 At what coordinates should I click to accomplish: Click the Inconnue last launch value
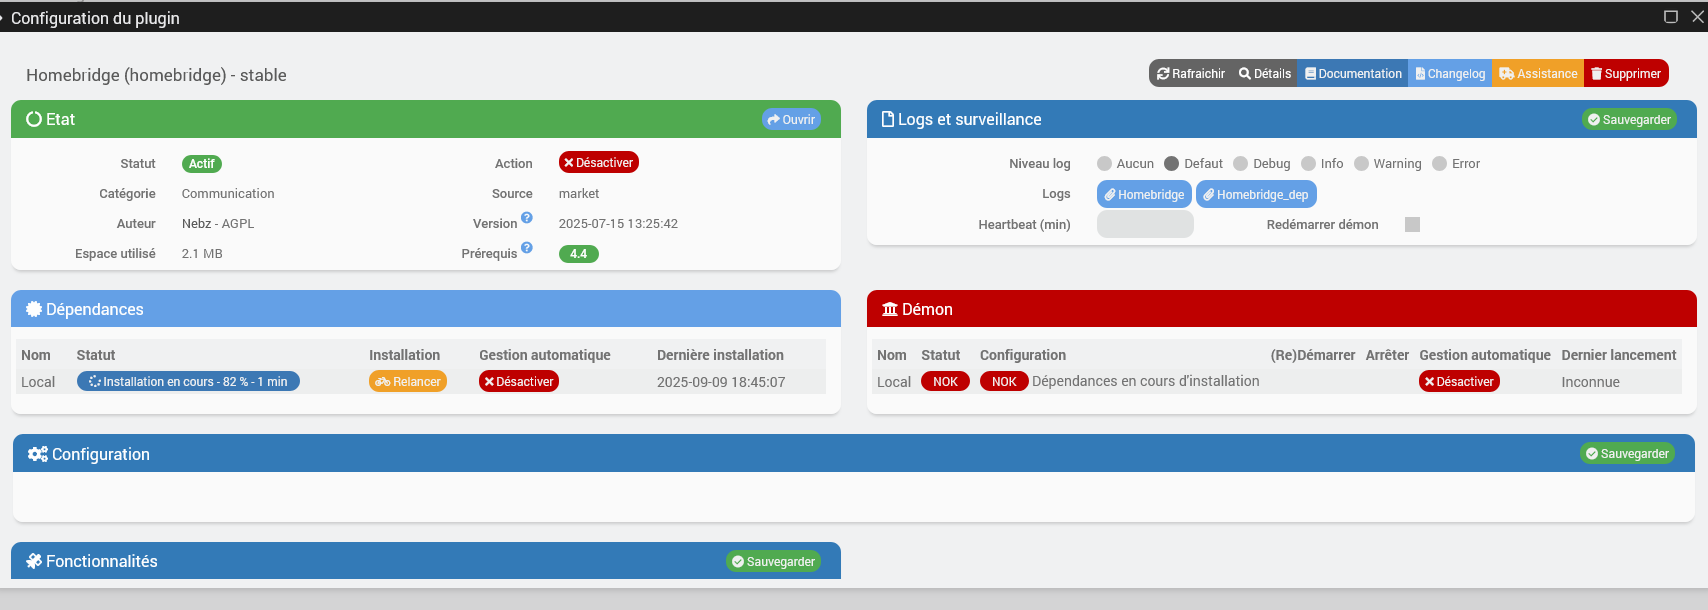pyautogui.click(x=1590, y=382)
